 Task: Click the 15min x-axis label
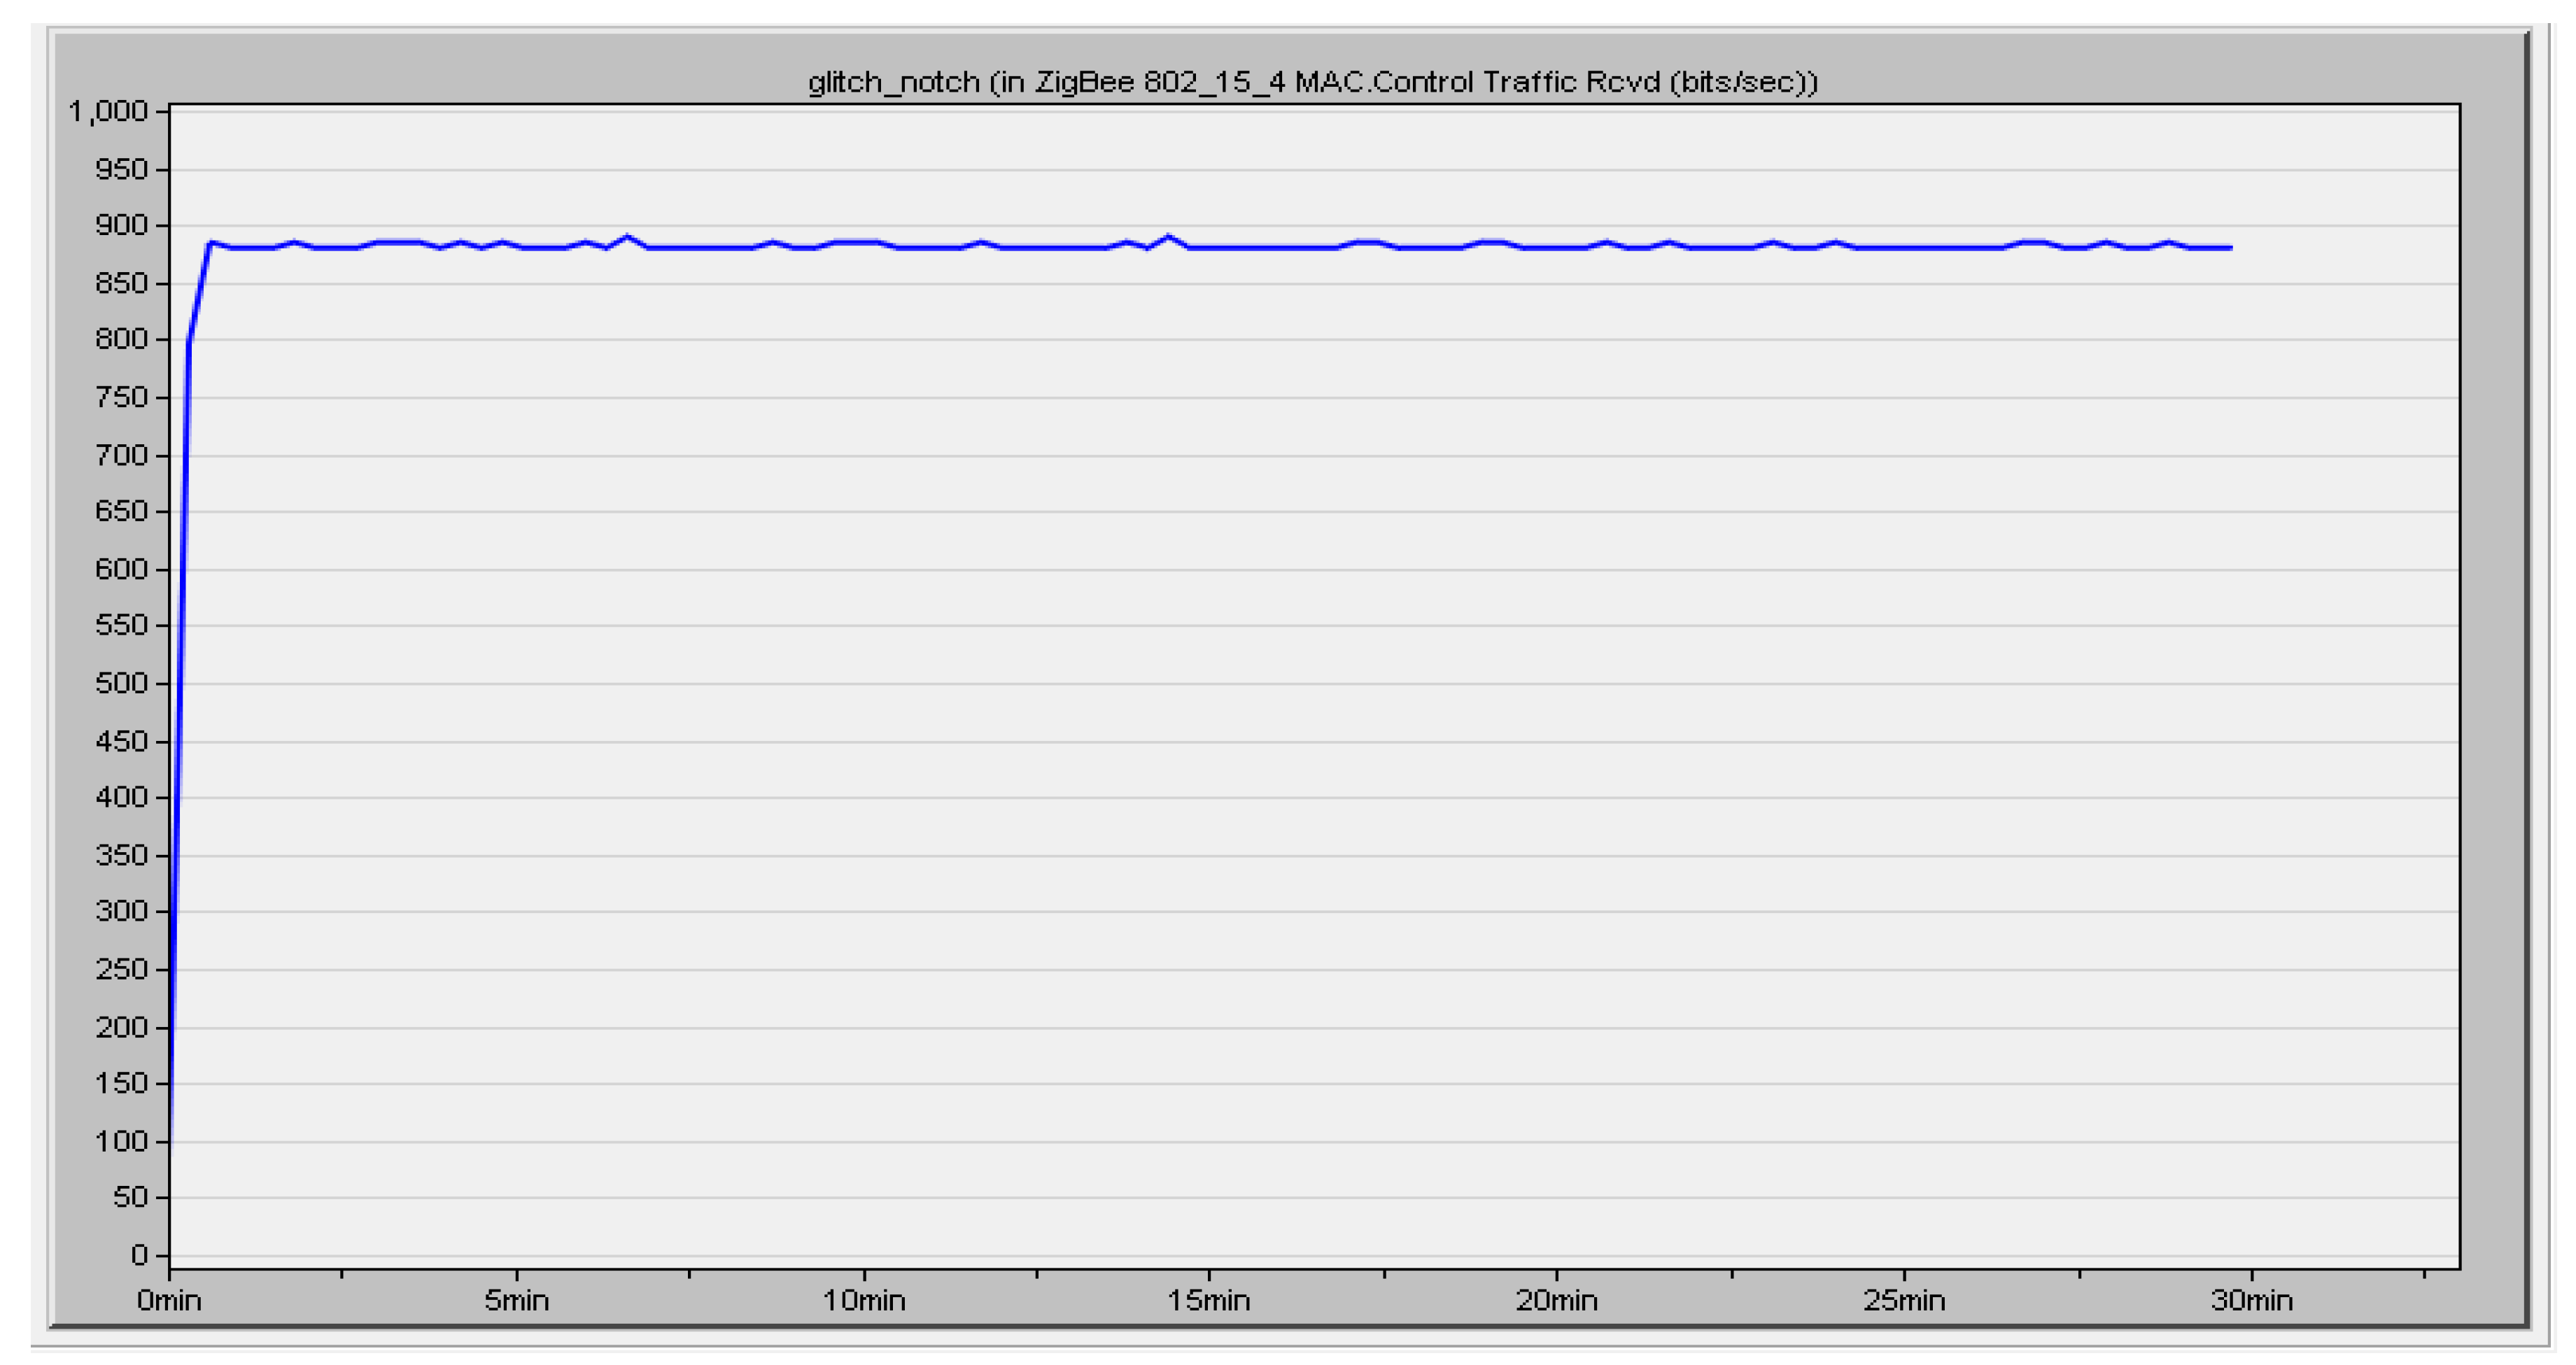(1209, 1300)
